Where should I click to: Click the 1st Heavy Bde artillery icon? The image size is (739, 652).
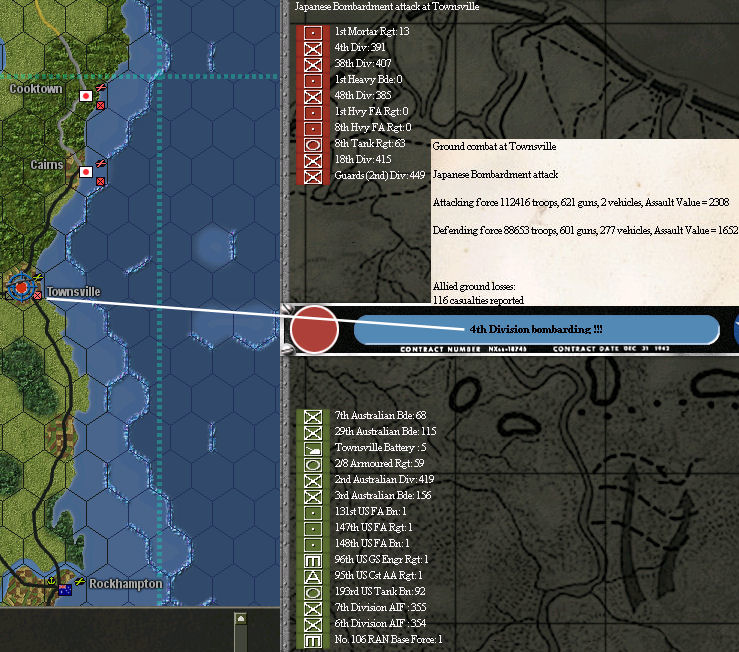click(x=313, y=81)
